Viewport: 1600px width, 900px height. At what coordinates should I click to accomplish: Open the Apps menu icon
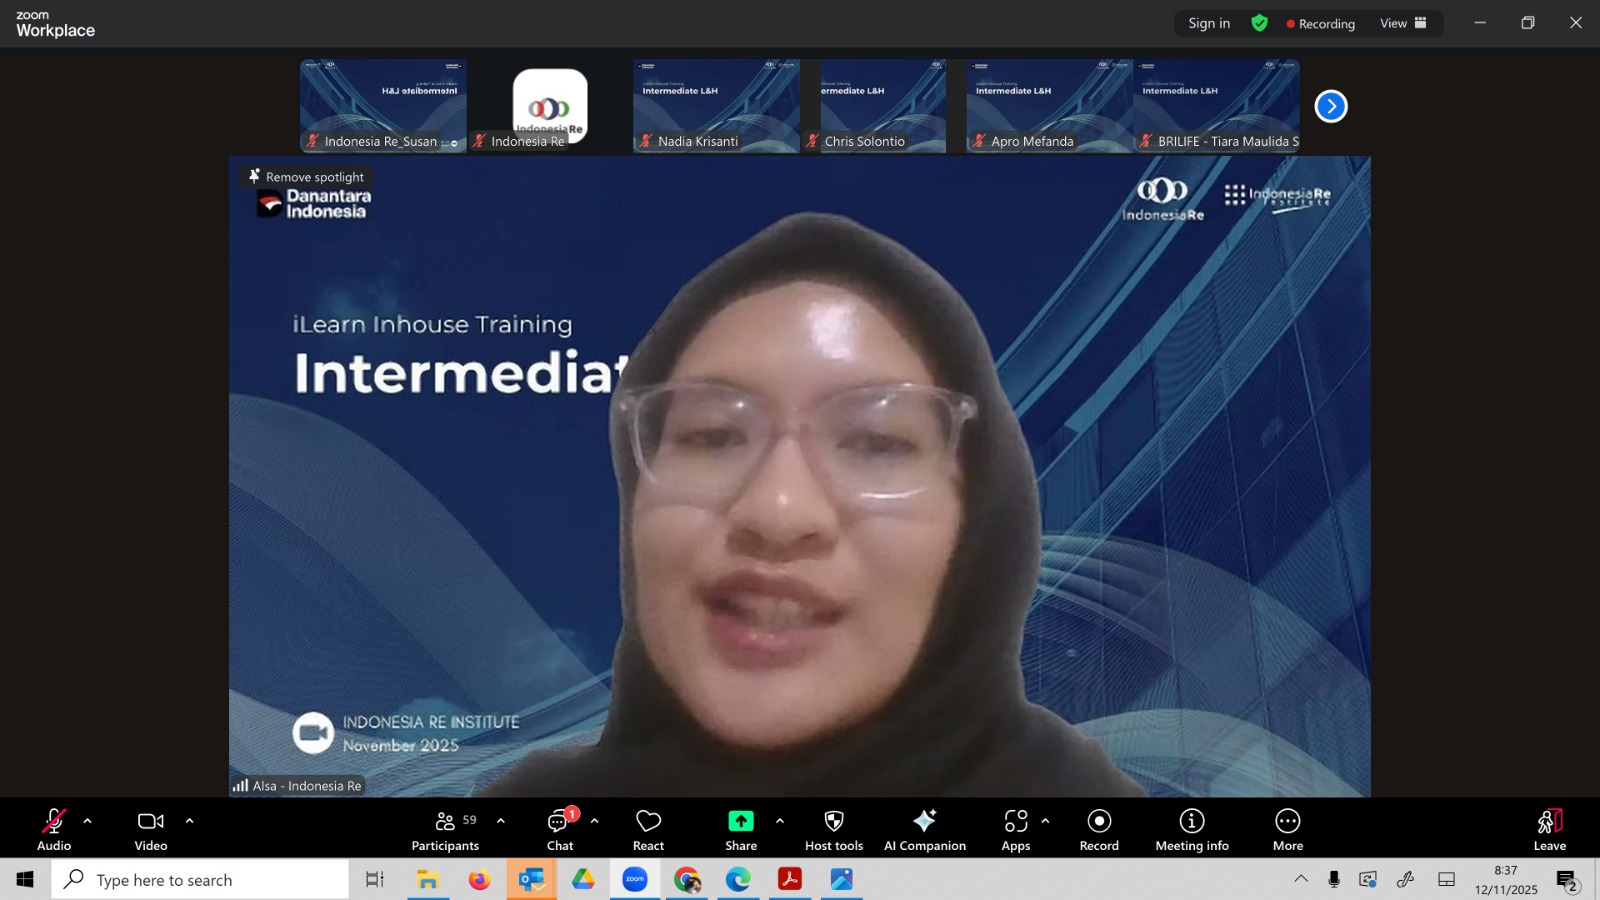click(x=1015, y=830)
